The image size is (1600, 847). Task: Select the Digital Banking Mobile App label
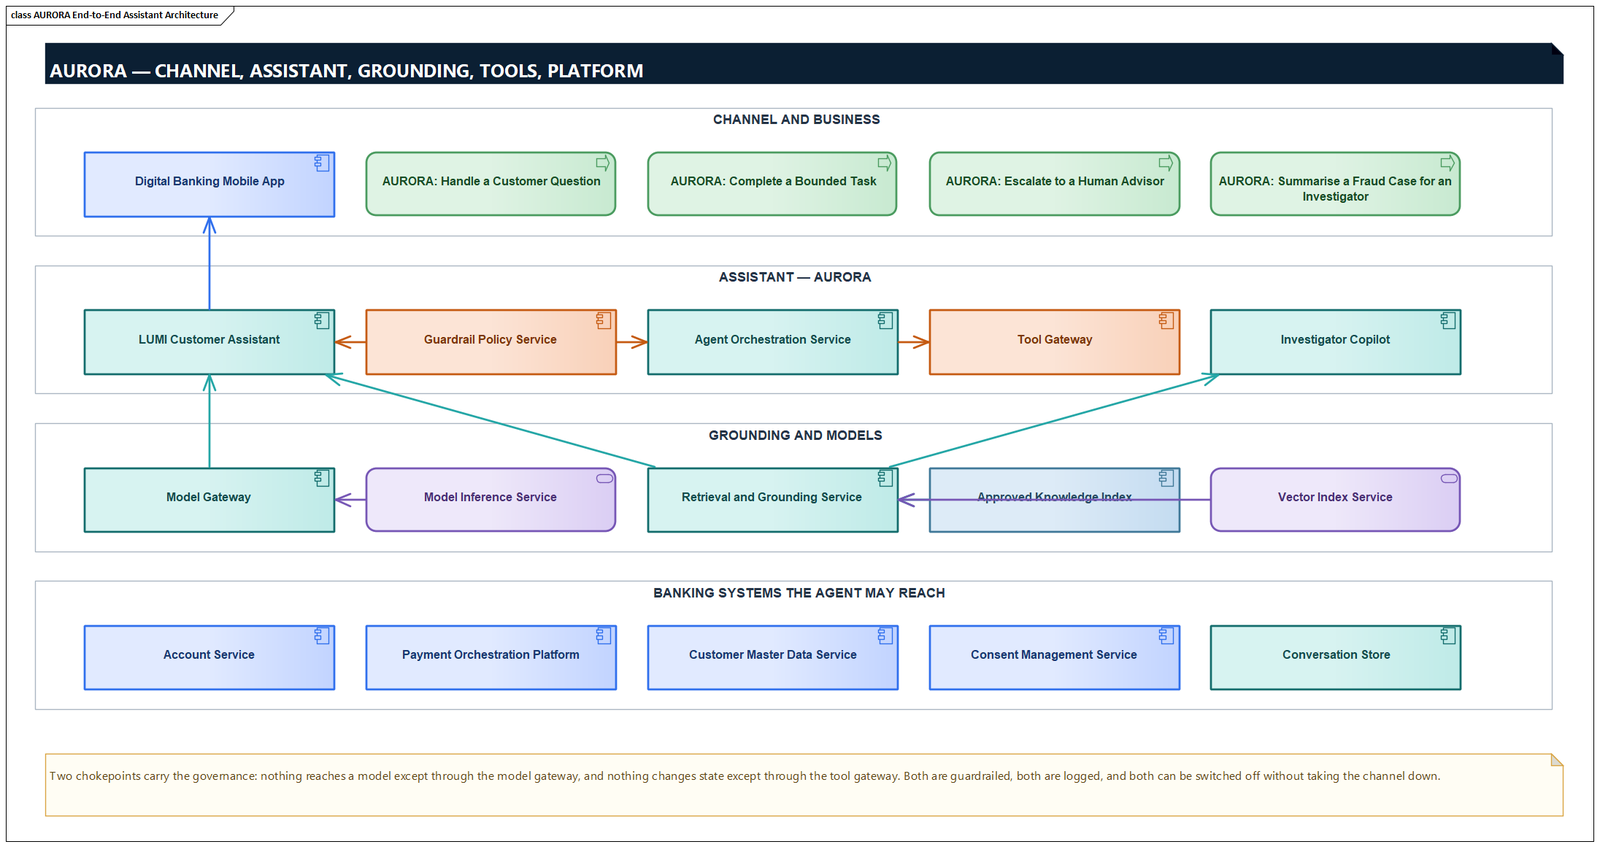click(209, 181)
